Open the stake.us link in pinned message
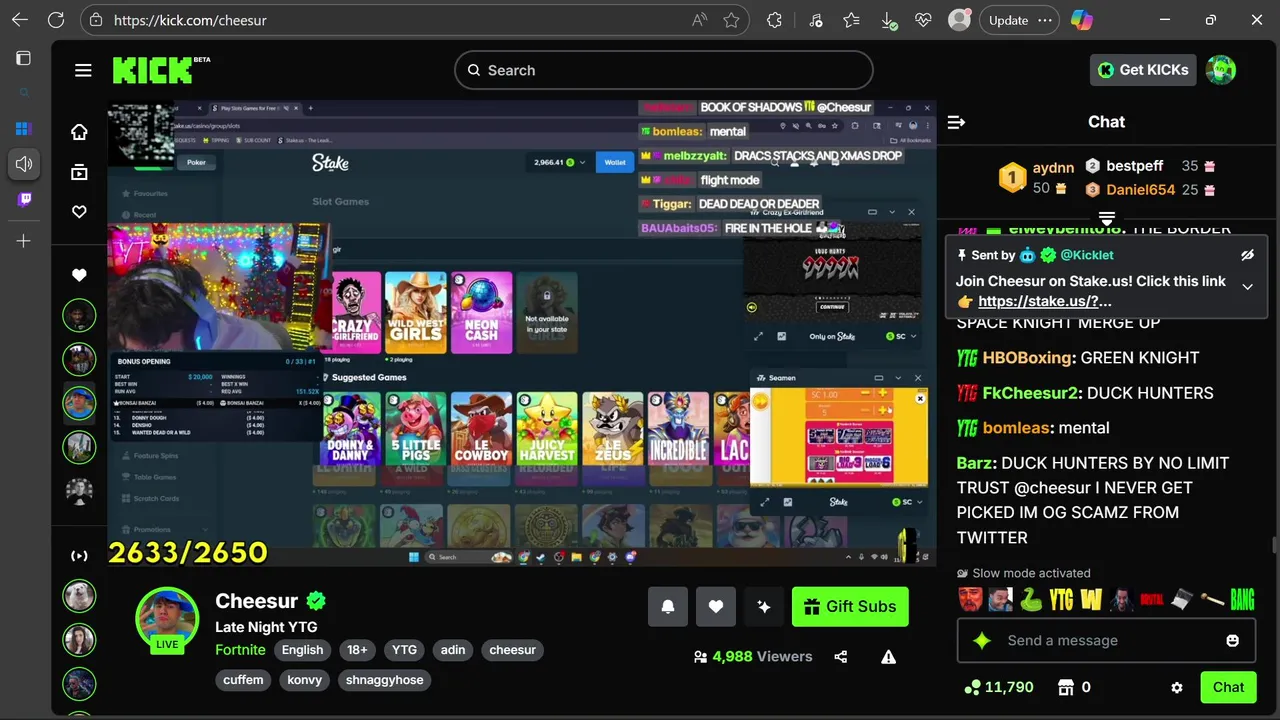Screen dimensions: 1280x720 [1045, 301]
